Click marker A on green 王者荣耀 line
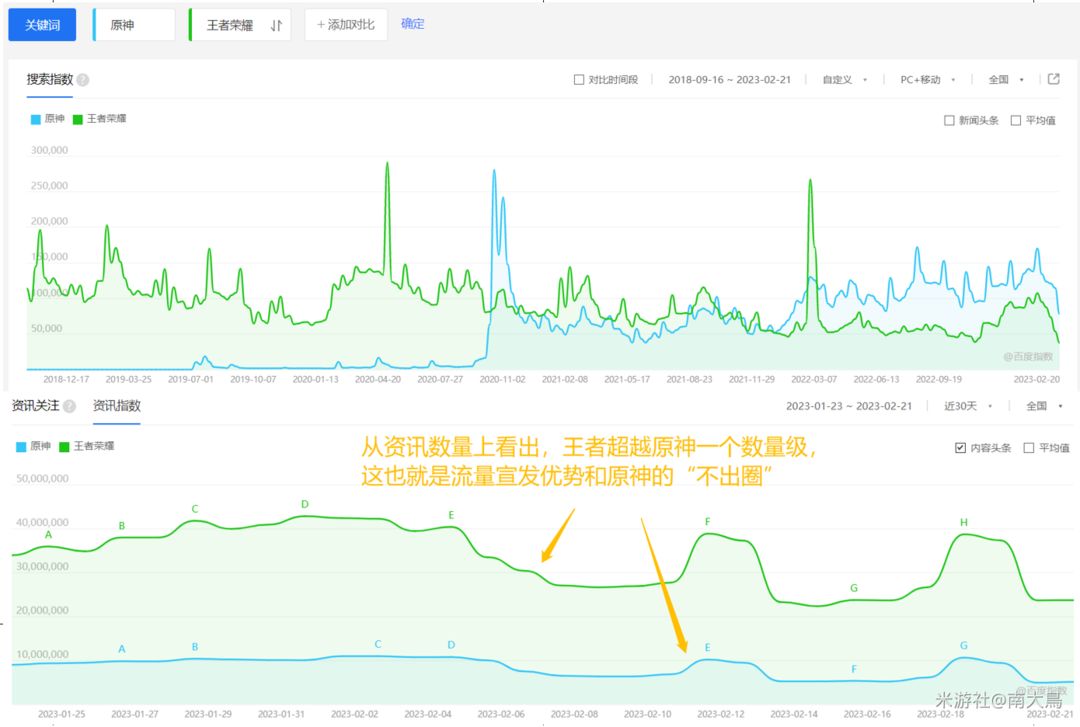Viewport: 1080px width, 727px height. tap(48, 535)
